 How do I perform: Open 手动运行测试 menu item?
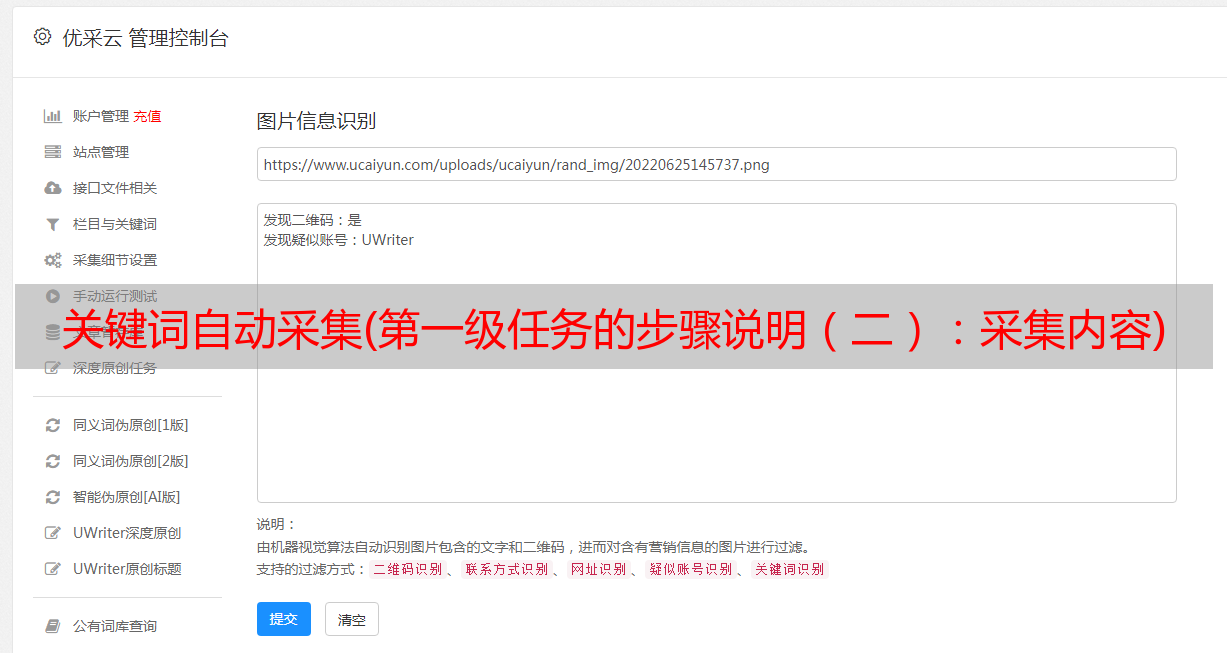[115, 296]
